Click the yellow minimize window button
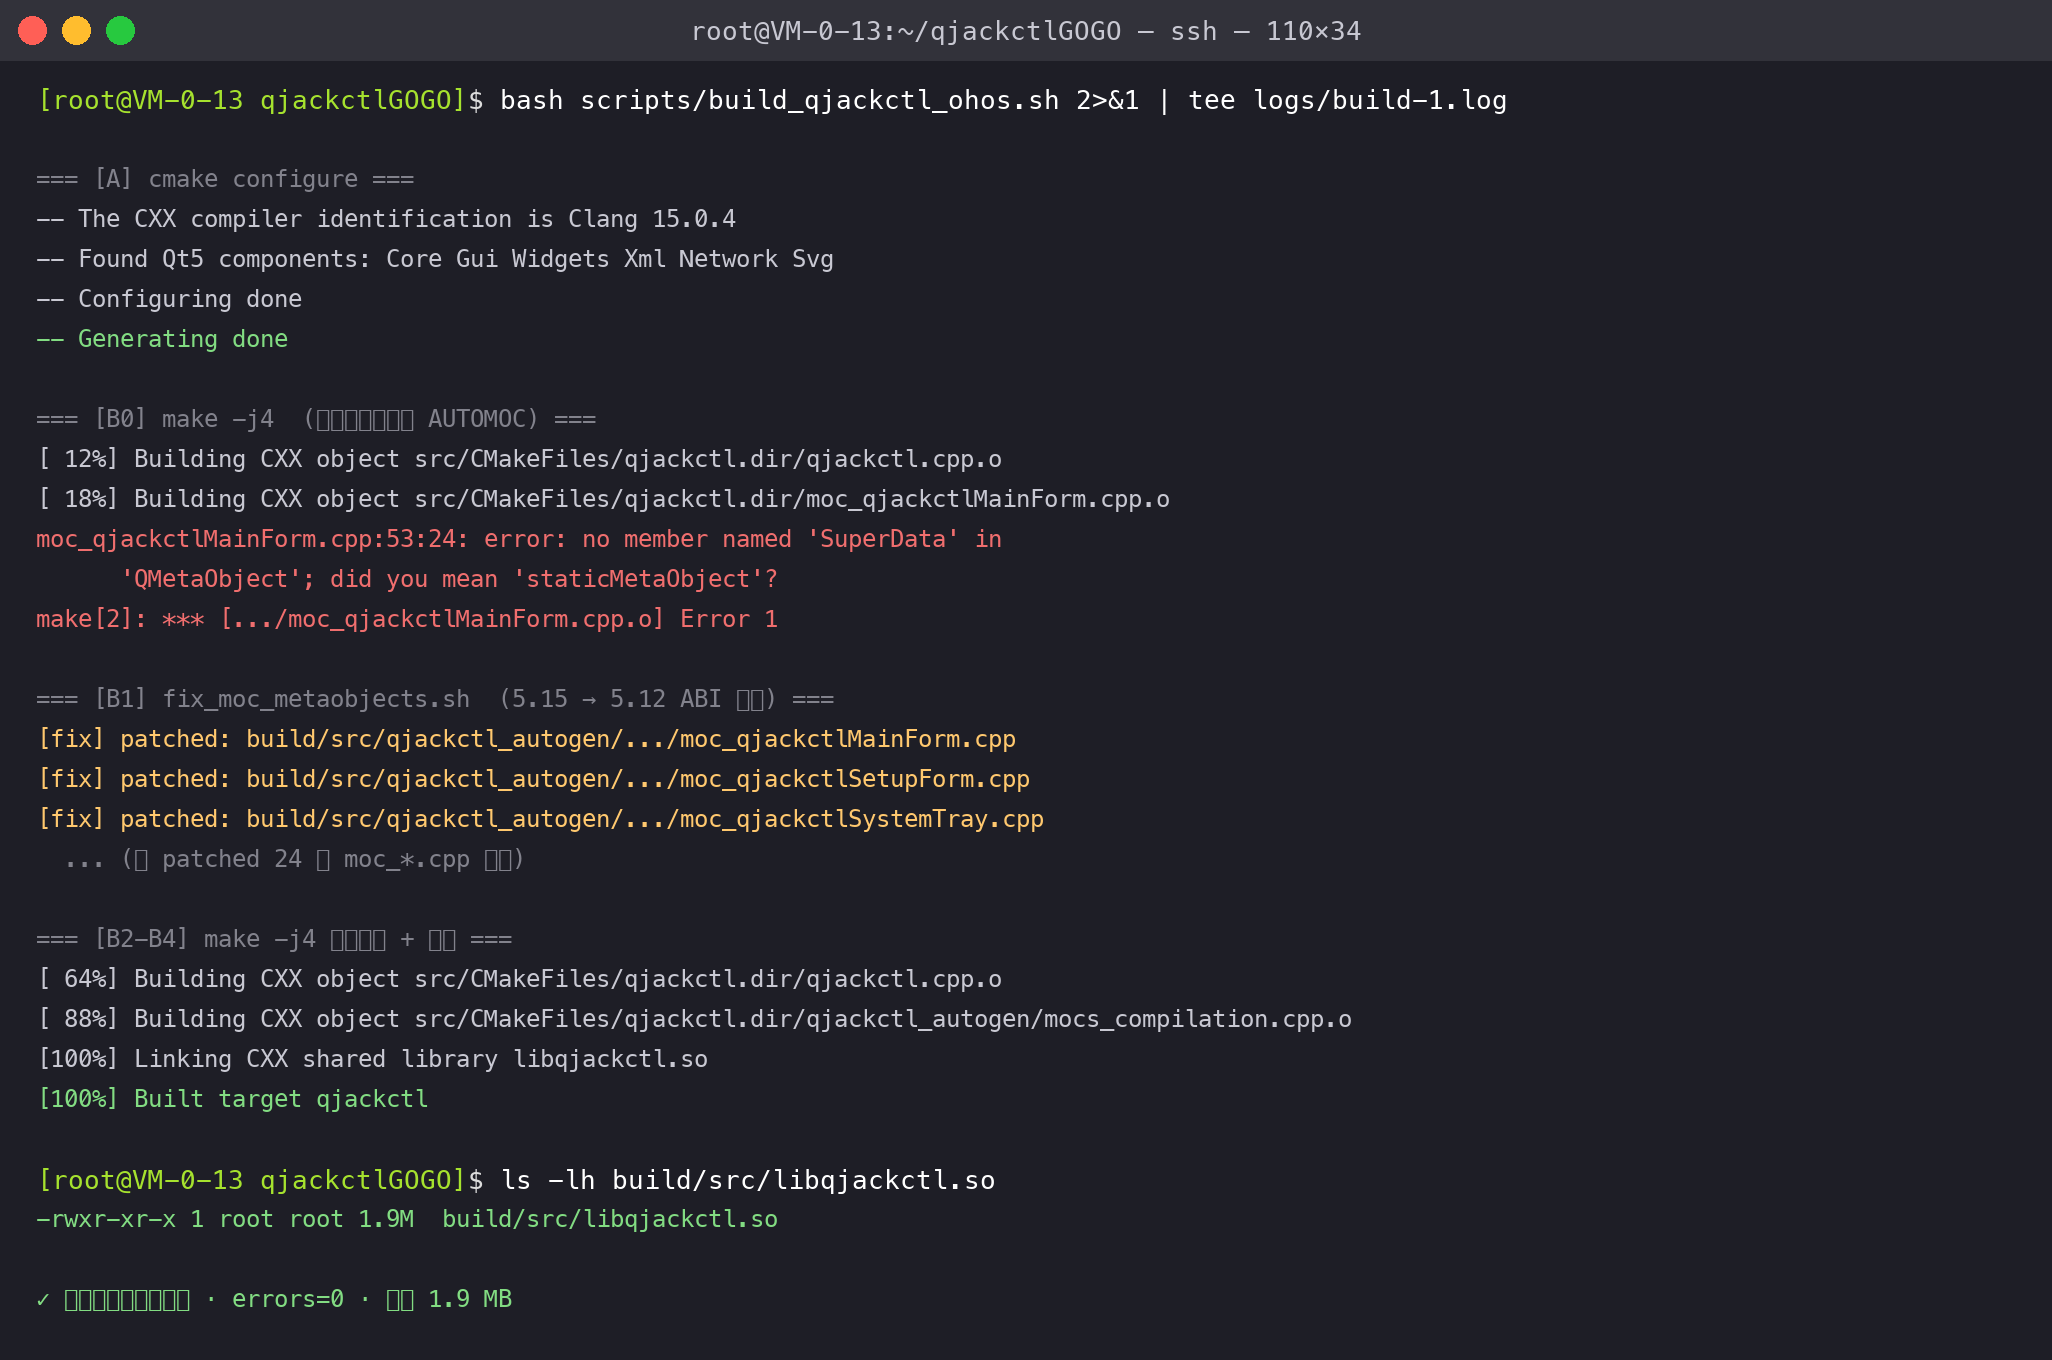This screenshot has width=2052, height=1360. click(x=77, y=31)
